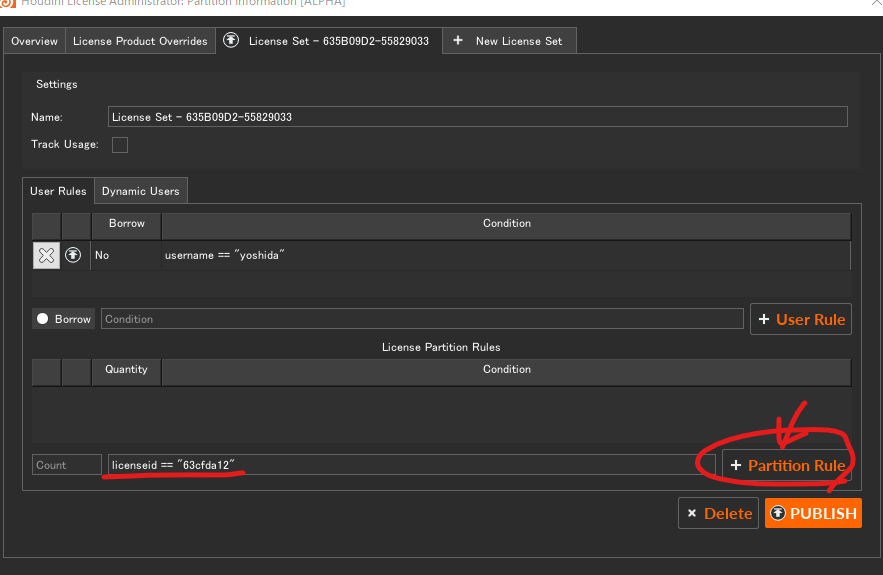
Task: Click the publish arrow icon in the yoshida rule row
Action: [x=73, y=255]
